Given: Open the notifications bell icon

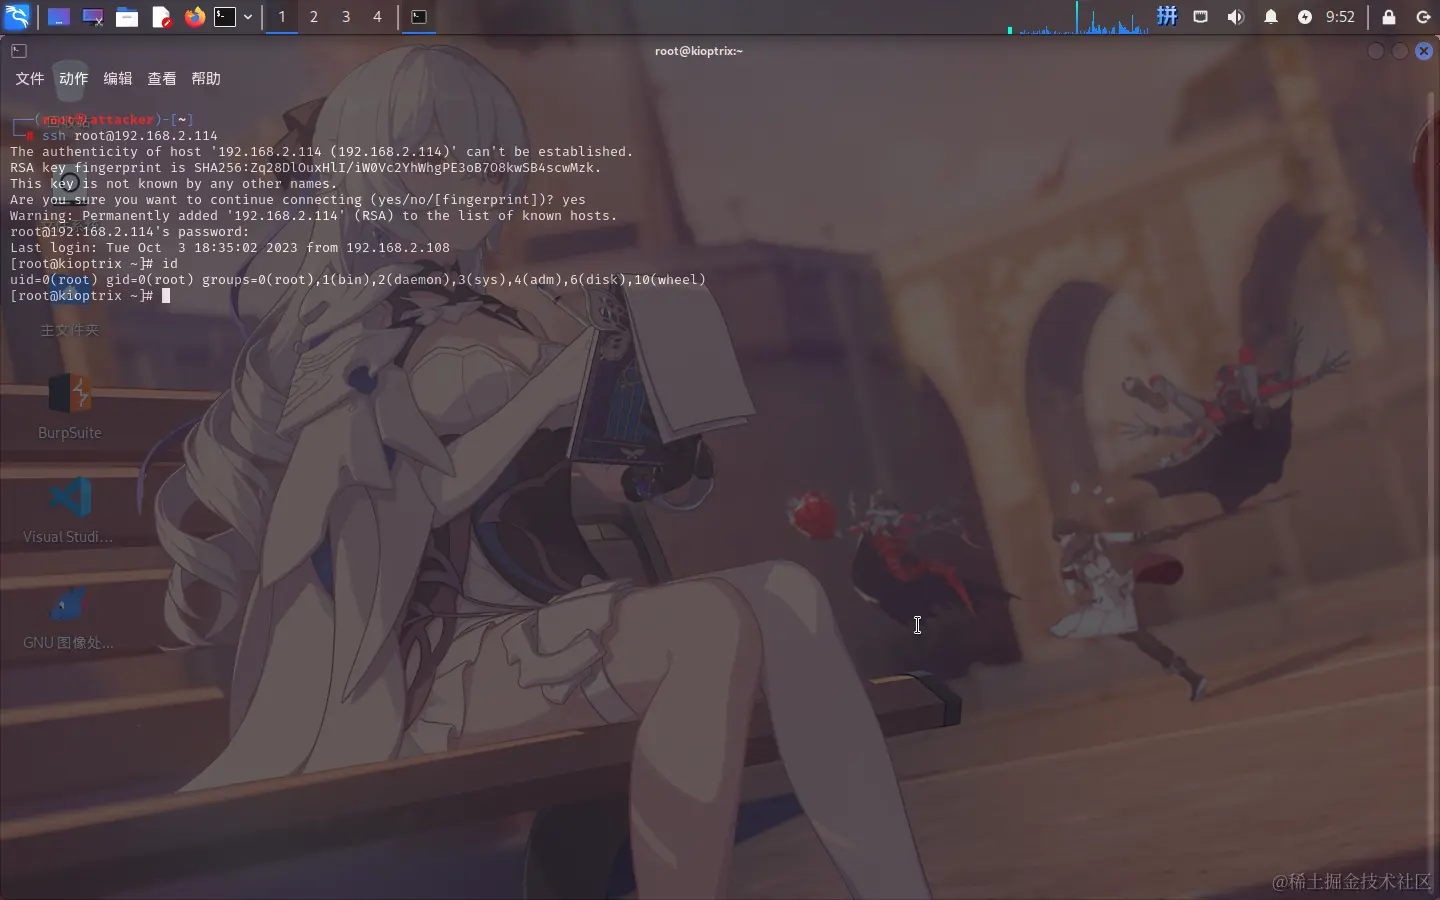Looking at the screenshot, I should [x=1271, y=17].
